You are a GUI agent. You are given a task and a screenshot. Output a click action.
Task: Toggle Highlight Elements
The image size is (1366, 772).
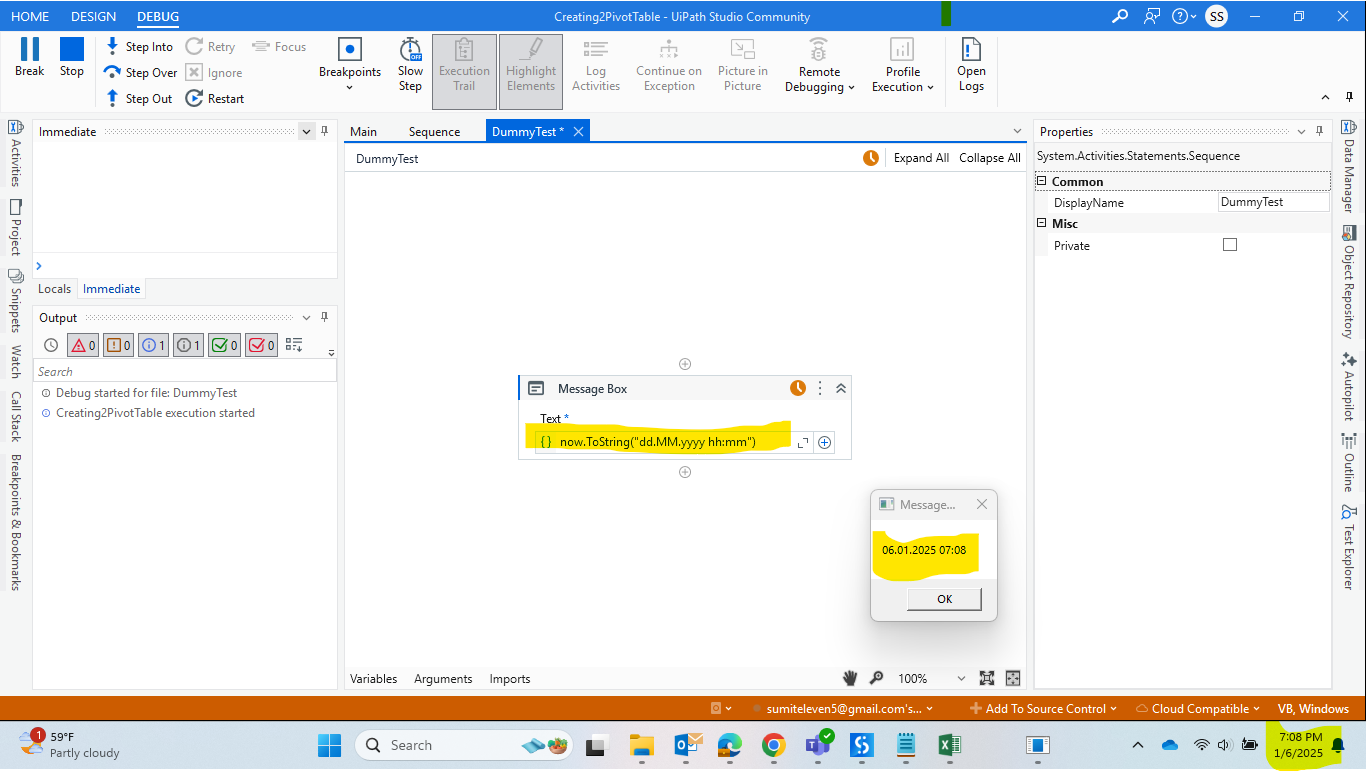pyautogui.click(x=531, y=71)
